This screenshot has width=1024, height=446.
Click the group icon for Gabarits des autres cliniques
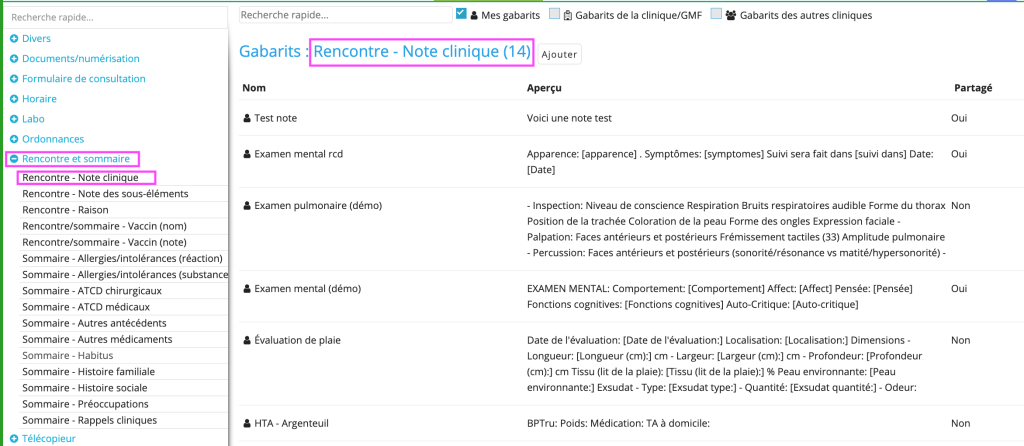pos(731,14)
